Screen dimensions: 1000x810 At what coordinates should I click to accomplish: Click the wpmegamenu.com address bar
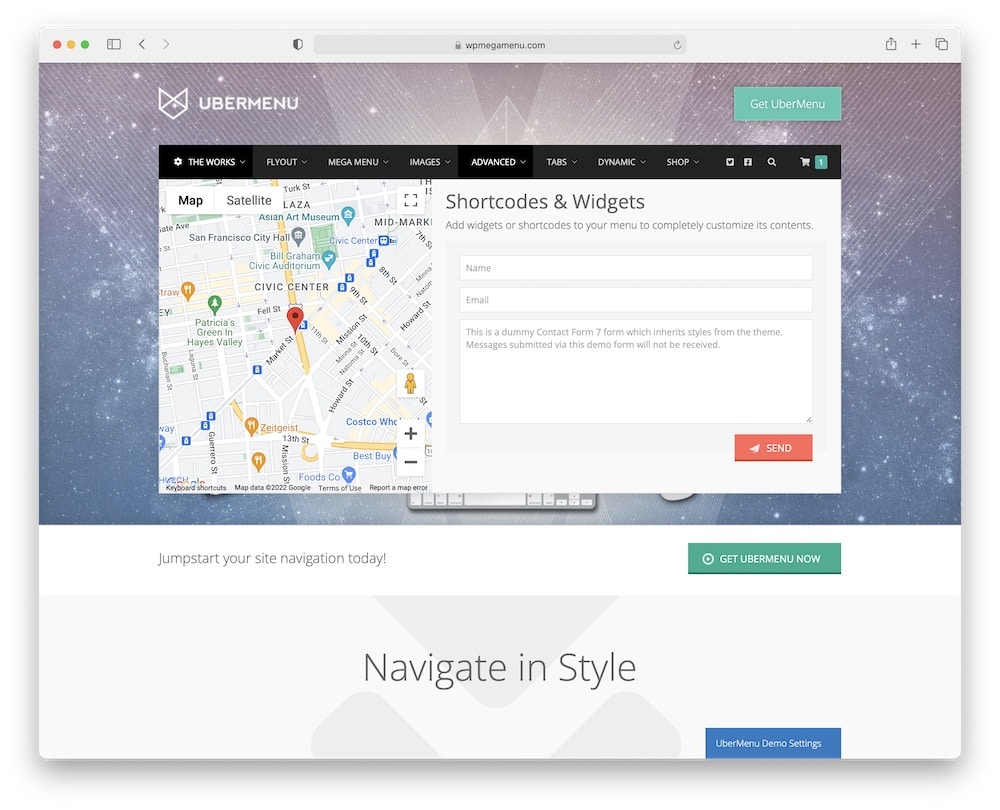[x=499, y=45]
